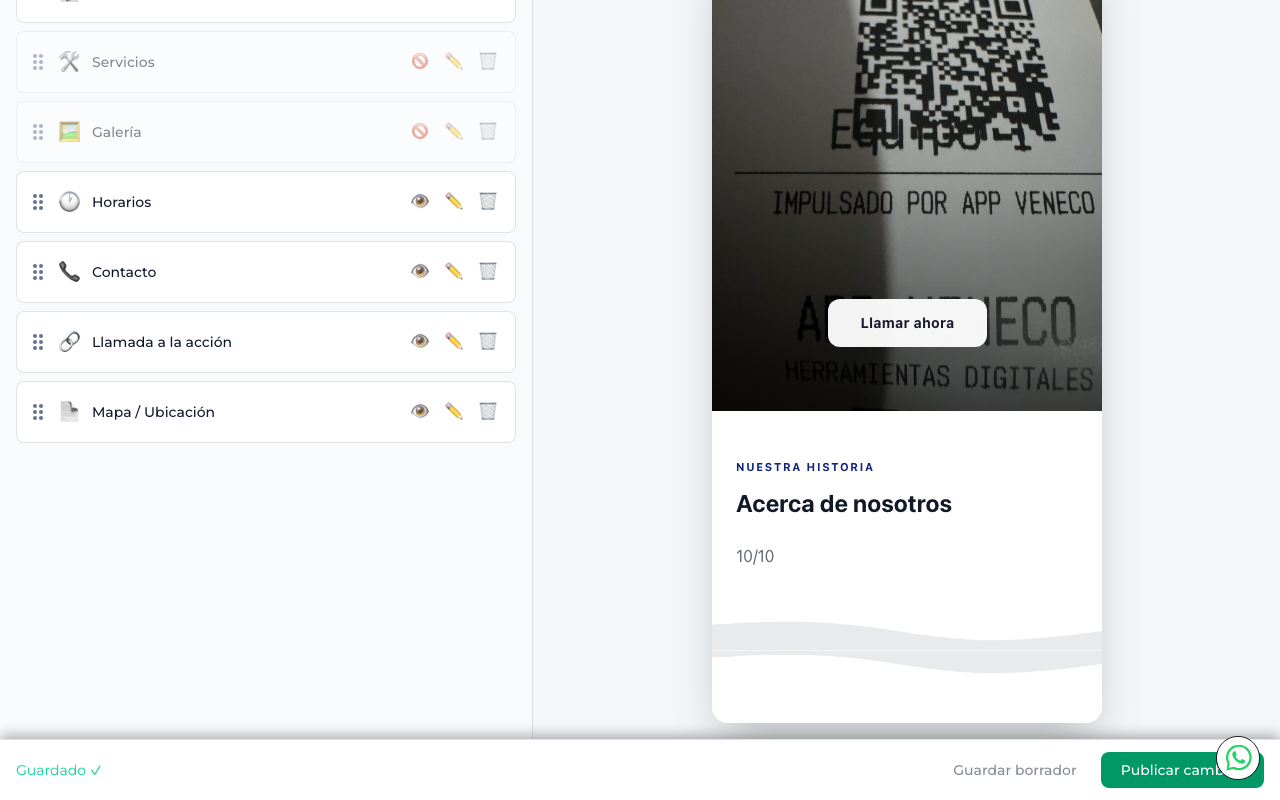The height and width of the screenshot is (800, 1280).
Task: Click the link icon beside Llamada a la acción
Action: pyautogui.click(x=69, y=342)
